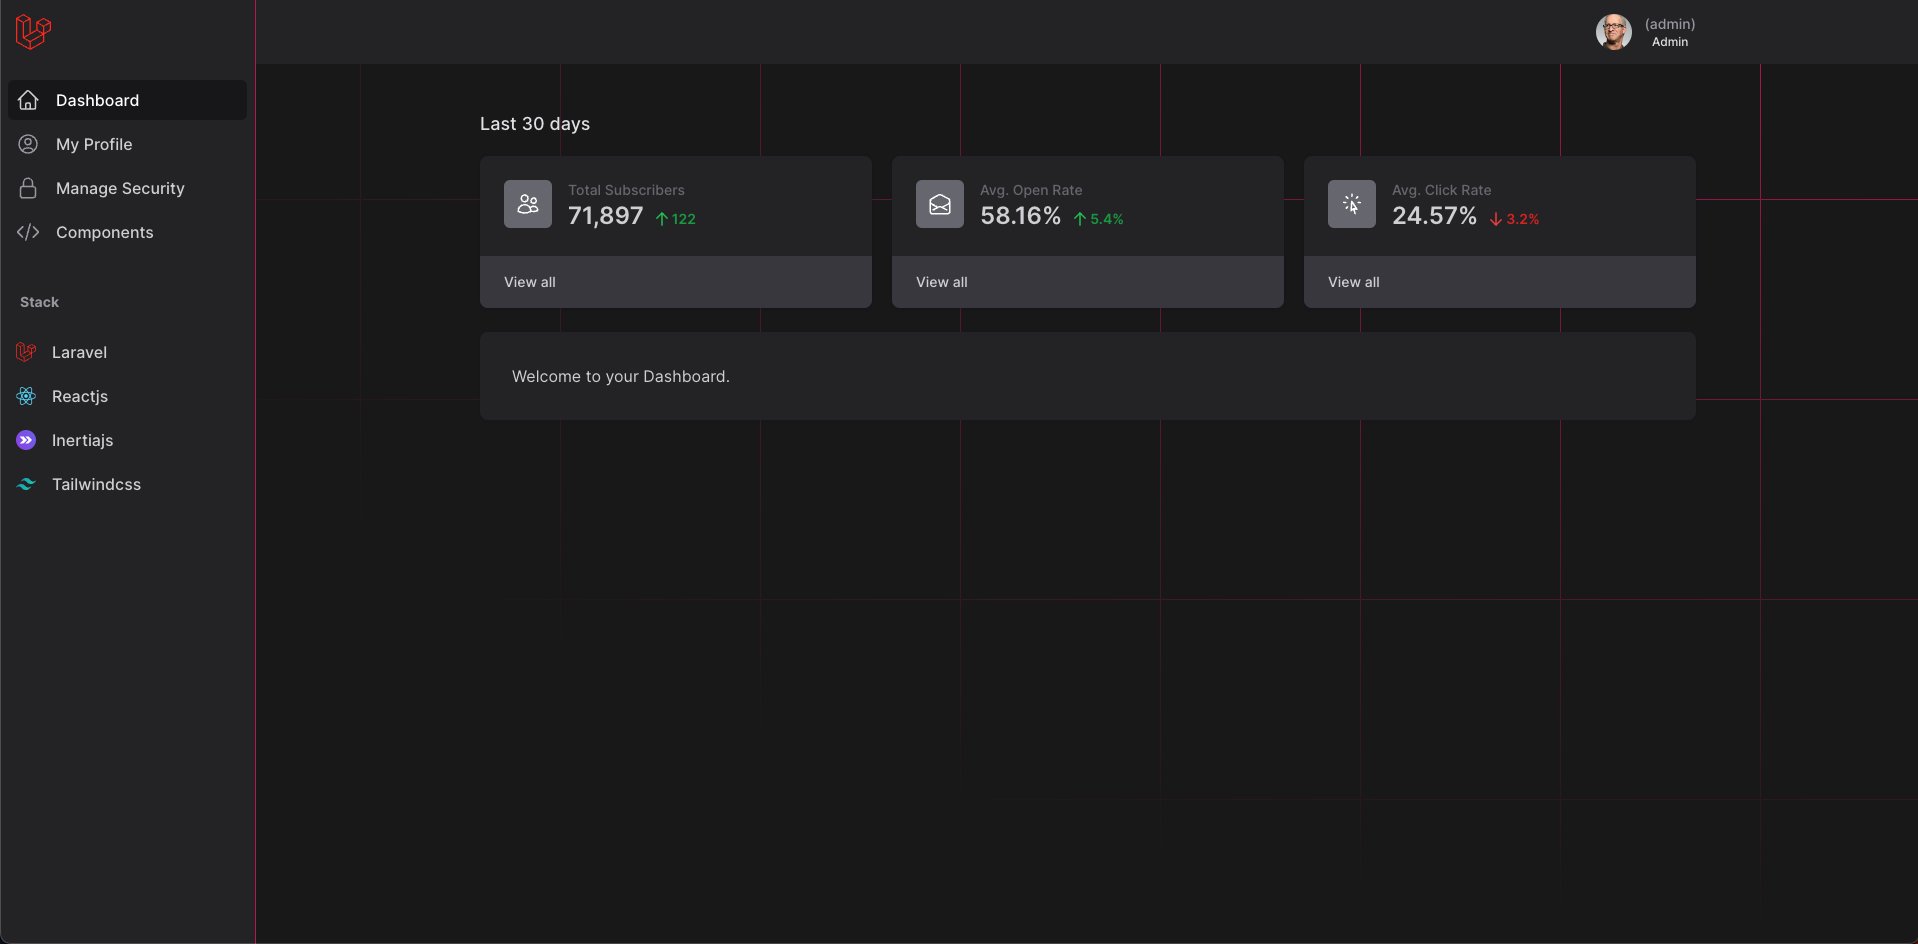Open the My Profile menu item
Viewport: 1918px width, 944px height.
coord(94,144)
